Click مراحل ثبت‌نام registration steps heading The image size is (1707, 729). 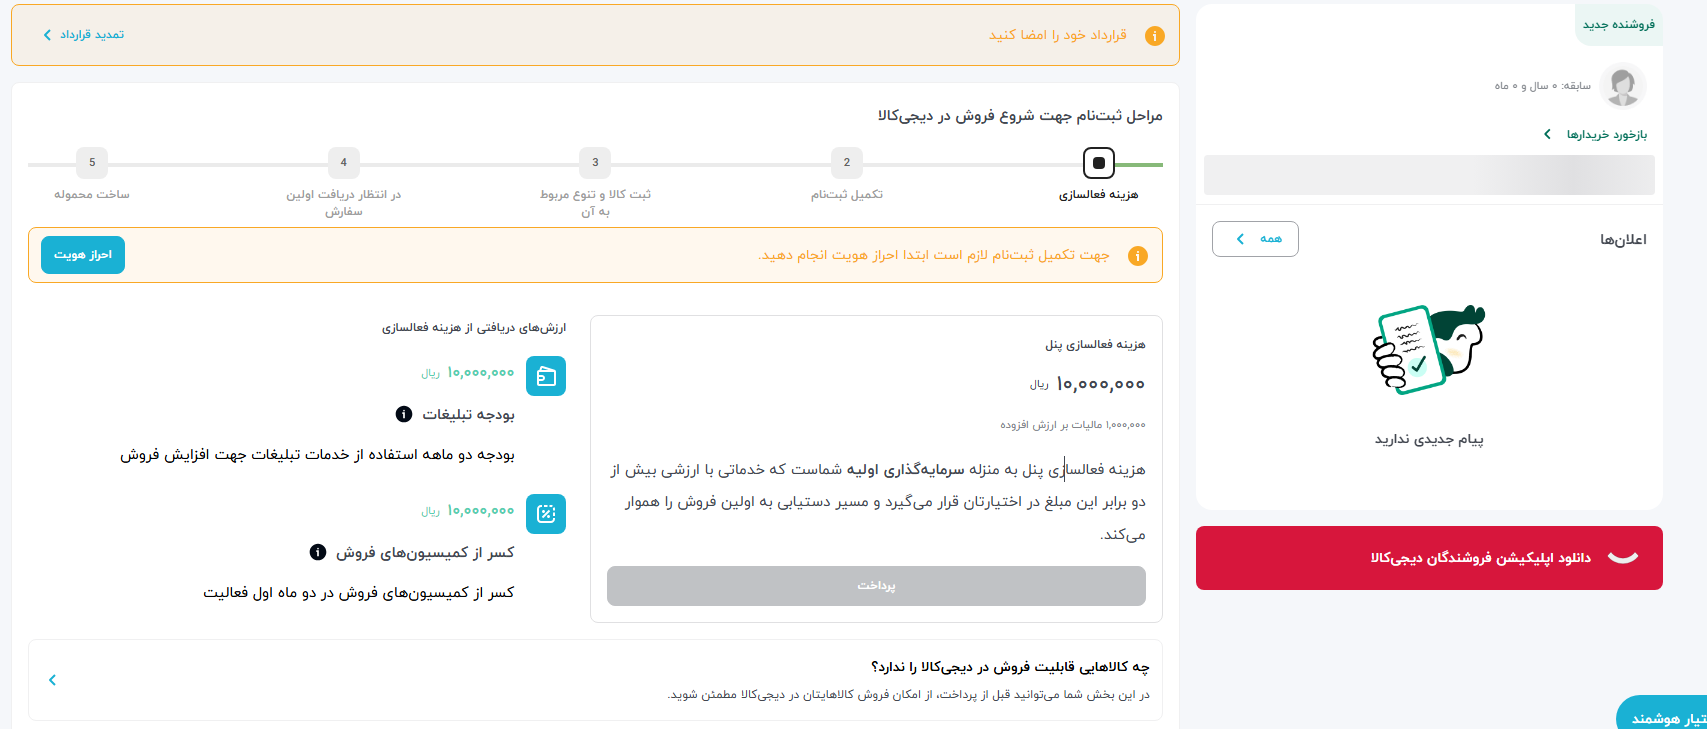point(1020,116)
